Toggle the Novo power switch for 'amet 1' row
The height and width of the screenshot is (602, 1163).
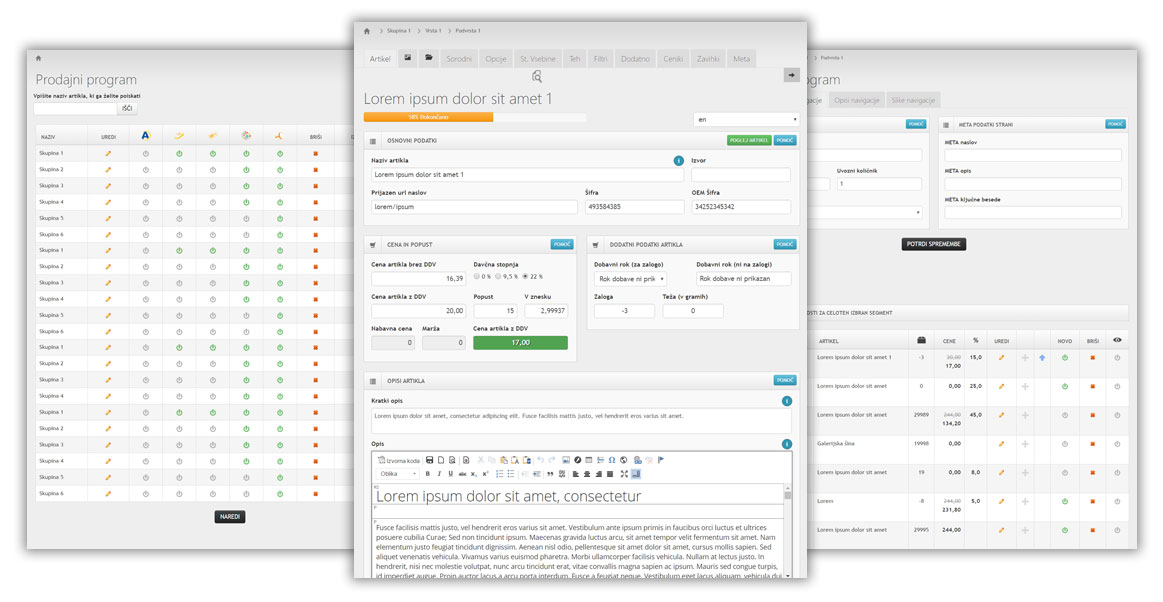1065,358
